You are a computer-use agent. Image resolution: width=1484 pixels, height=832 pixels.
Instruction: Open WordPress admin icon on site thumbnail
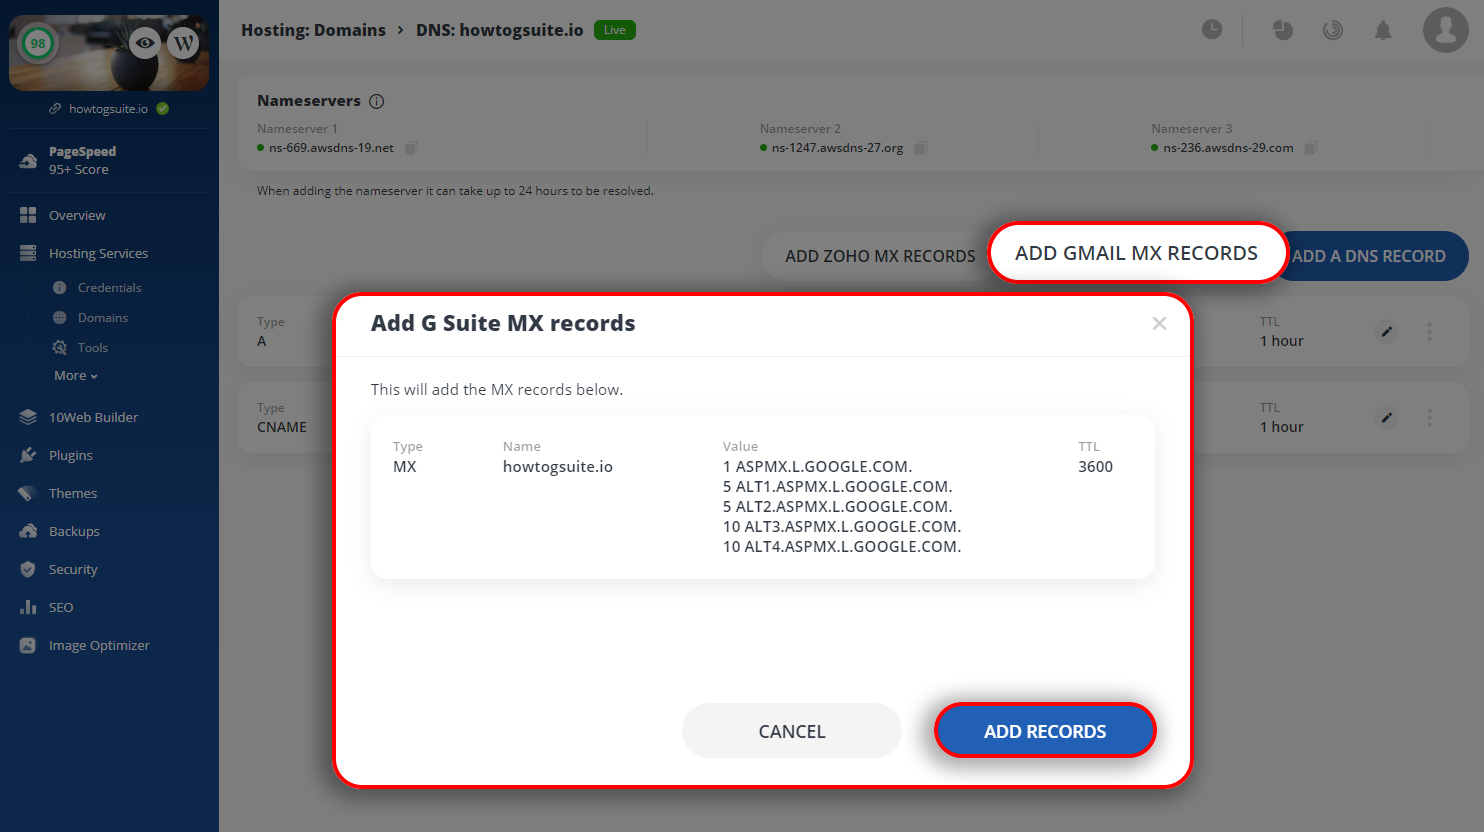pos(183,42)
